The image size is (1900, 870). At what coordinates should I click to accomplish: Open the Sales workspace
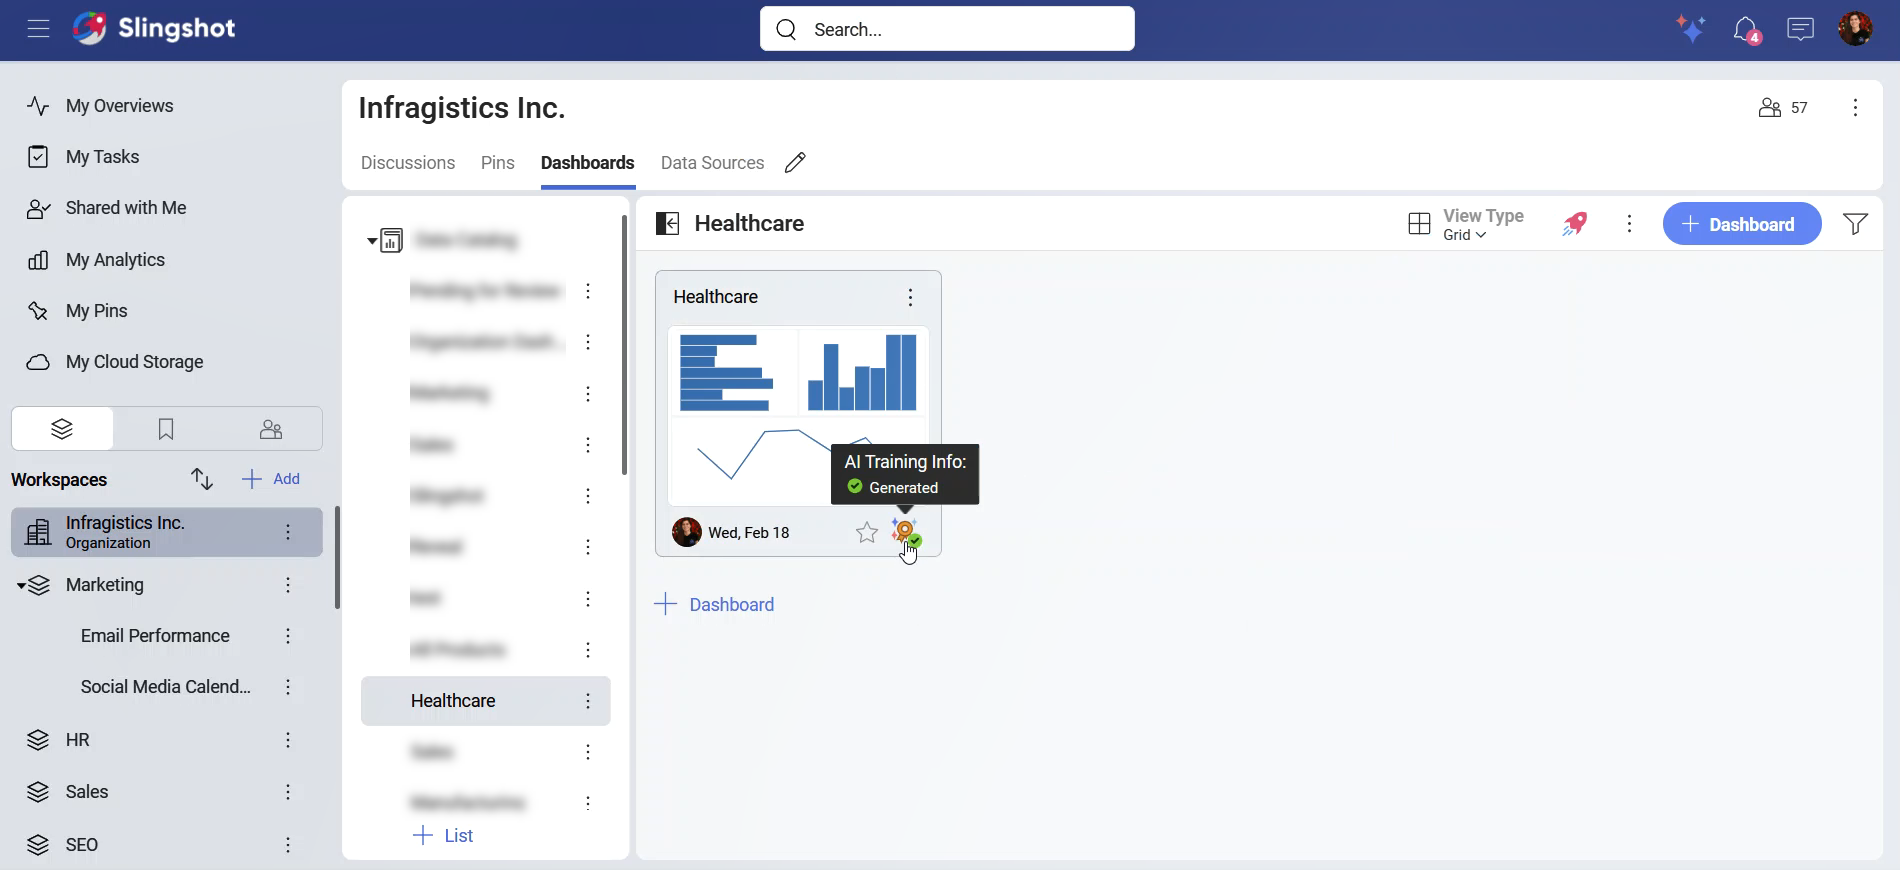click(x=87, y=792)
